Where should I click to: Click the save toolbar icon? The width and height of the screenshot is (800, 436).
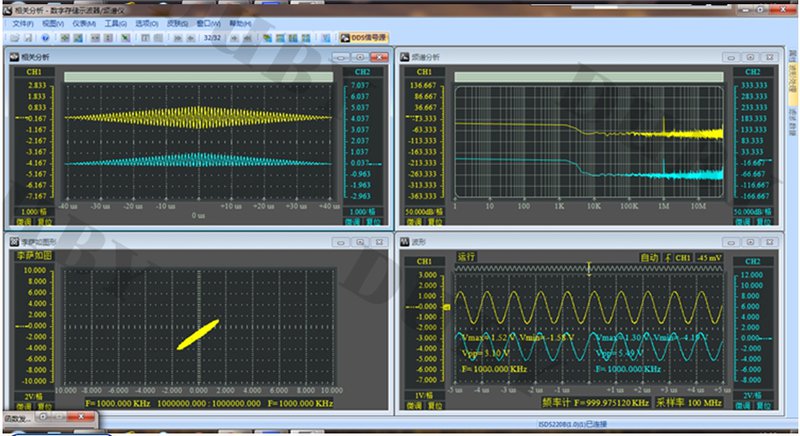[28, 38]
